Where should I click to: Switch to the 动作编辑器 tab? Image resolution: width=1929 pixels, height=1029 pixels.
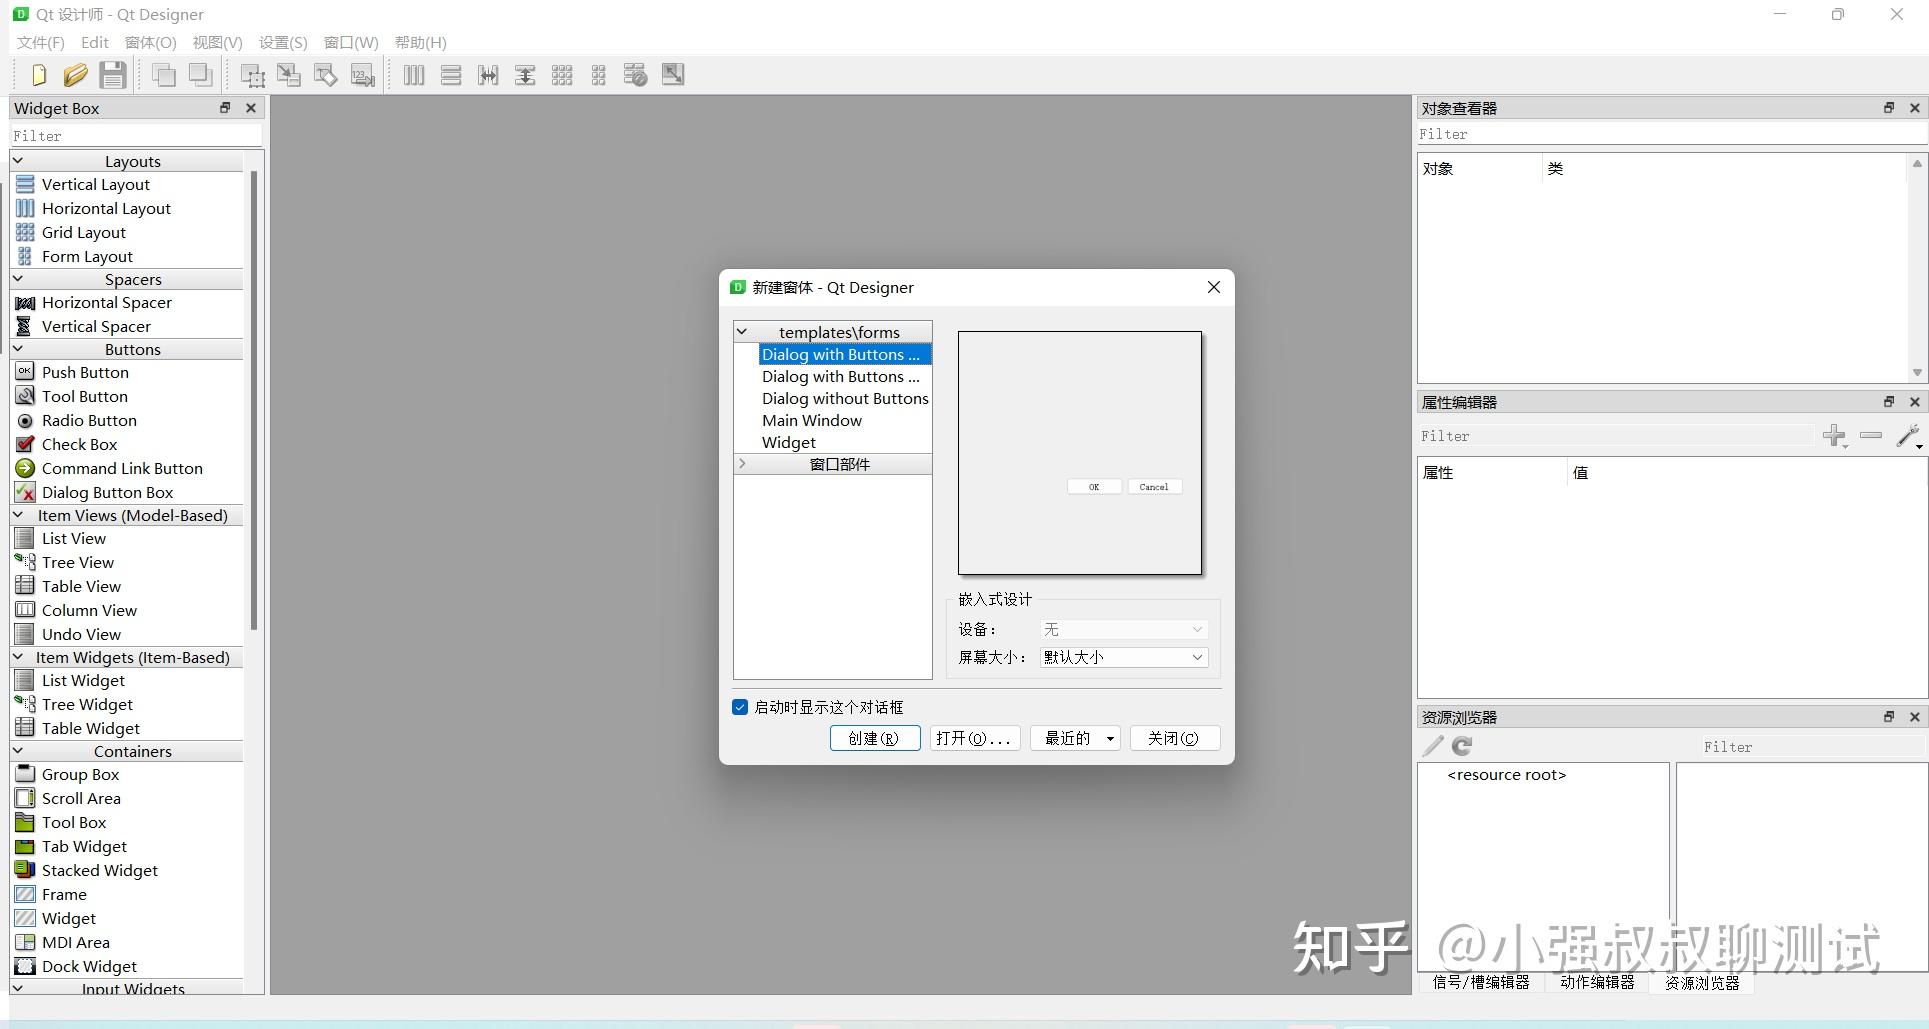click(x=1597, y=983)
